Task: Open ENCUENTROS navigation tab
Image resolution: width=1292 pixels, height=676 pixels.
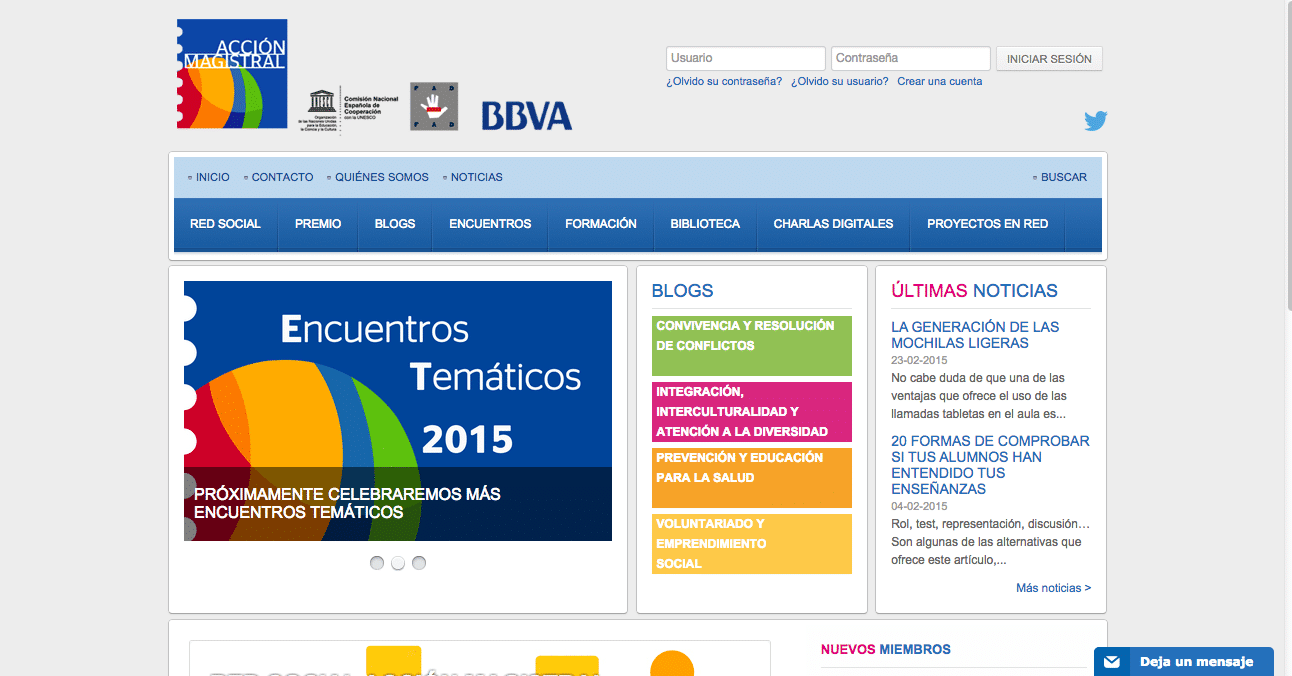Action: click(490, 224)
